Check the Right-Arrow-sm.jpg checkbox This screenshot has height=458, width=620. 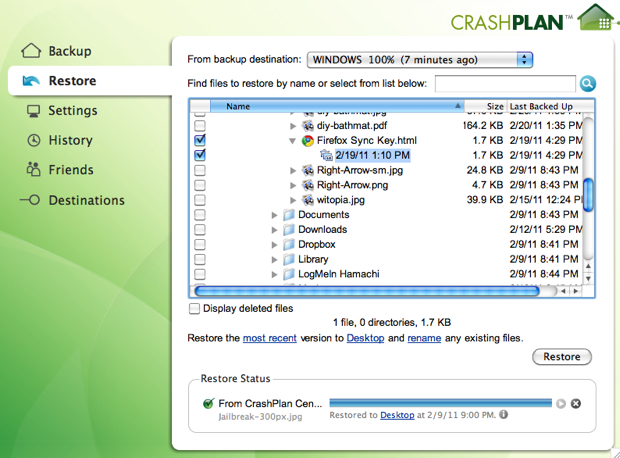click(x=200, y=170)
